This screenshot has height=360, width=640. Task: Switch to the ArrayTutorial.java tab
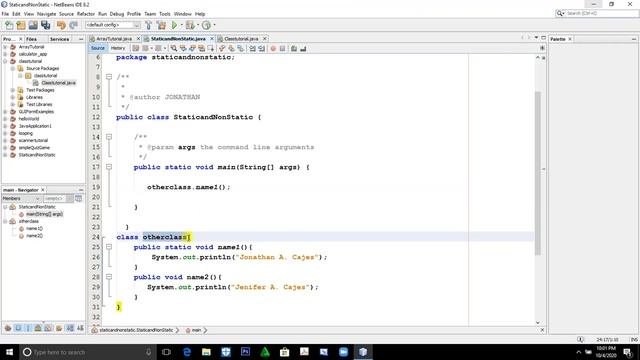click(x=113, y=39)
